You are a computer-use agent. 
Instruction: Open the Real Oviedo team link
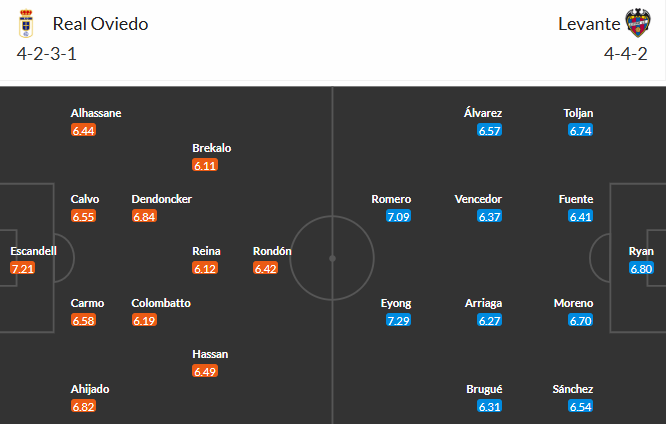100,24
